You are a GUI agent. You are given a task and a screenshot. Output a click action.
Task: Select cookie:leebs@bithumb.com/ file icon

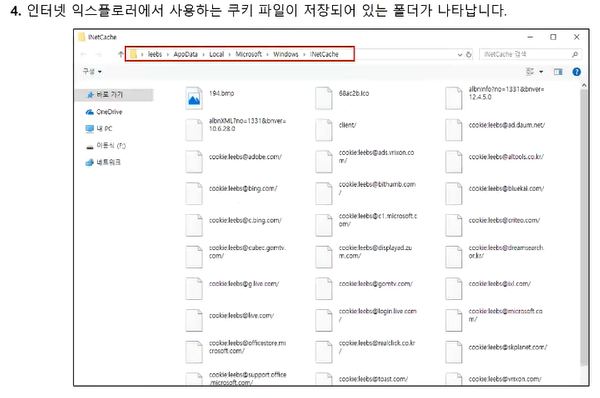pyautogui.click(x=324, y=193)
